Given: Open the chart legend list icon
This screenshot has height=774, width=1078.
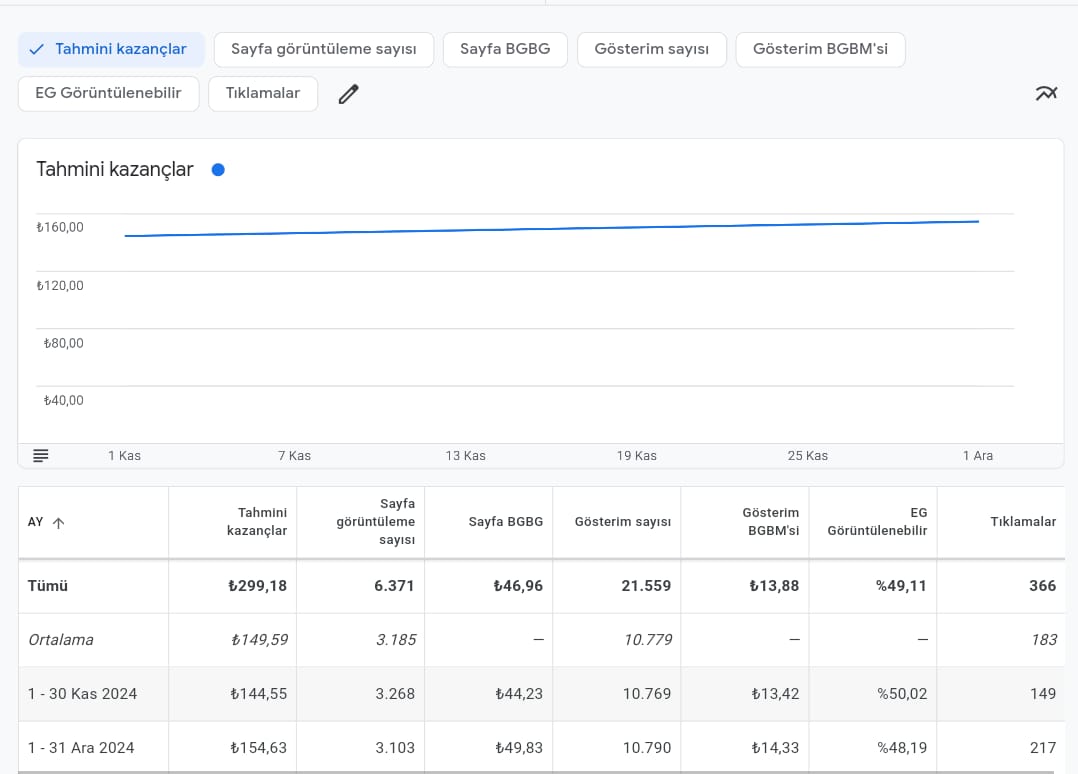Looking at the screenshot, I should 41,455.
